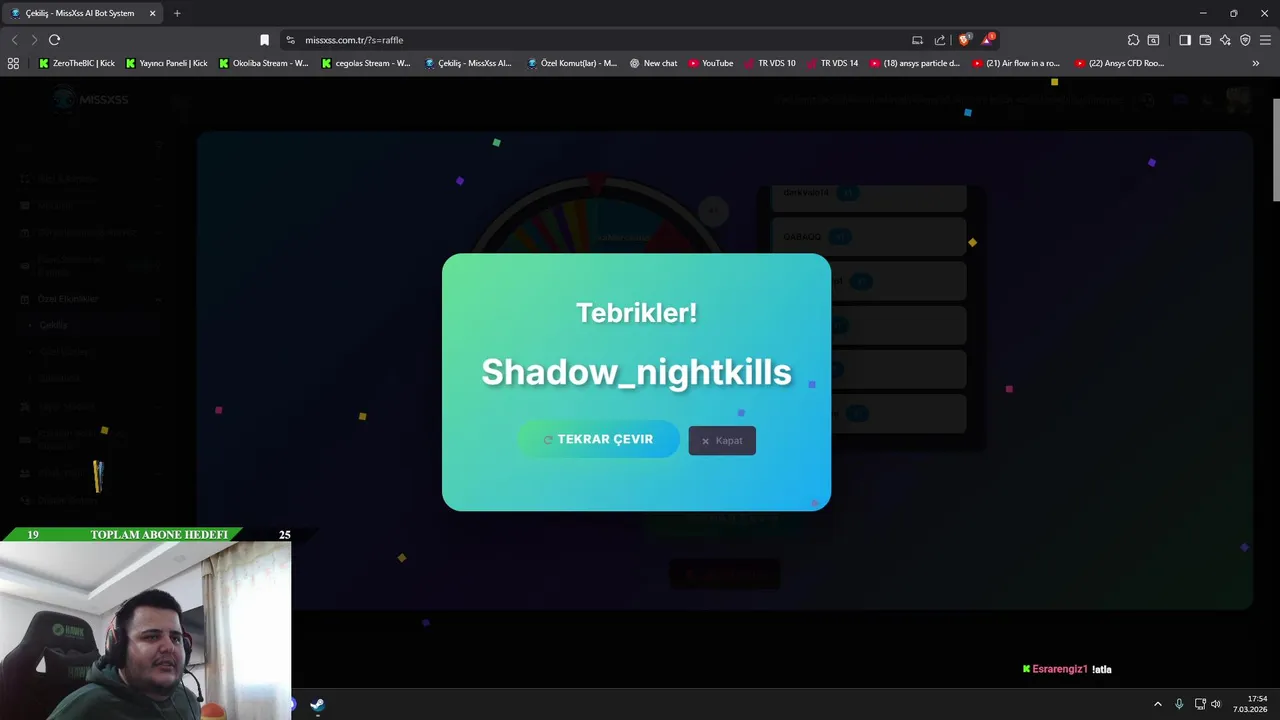The height and width of the screenshot is (720, 1280).
Task: Click the Esrarengiz1 chat username
Action: 1059,669
